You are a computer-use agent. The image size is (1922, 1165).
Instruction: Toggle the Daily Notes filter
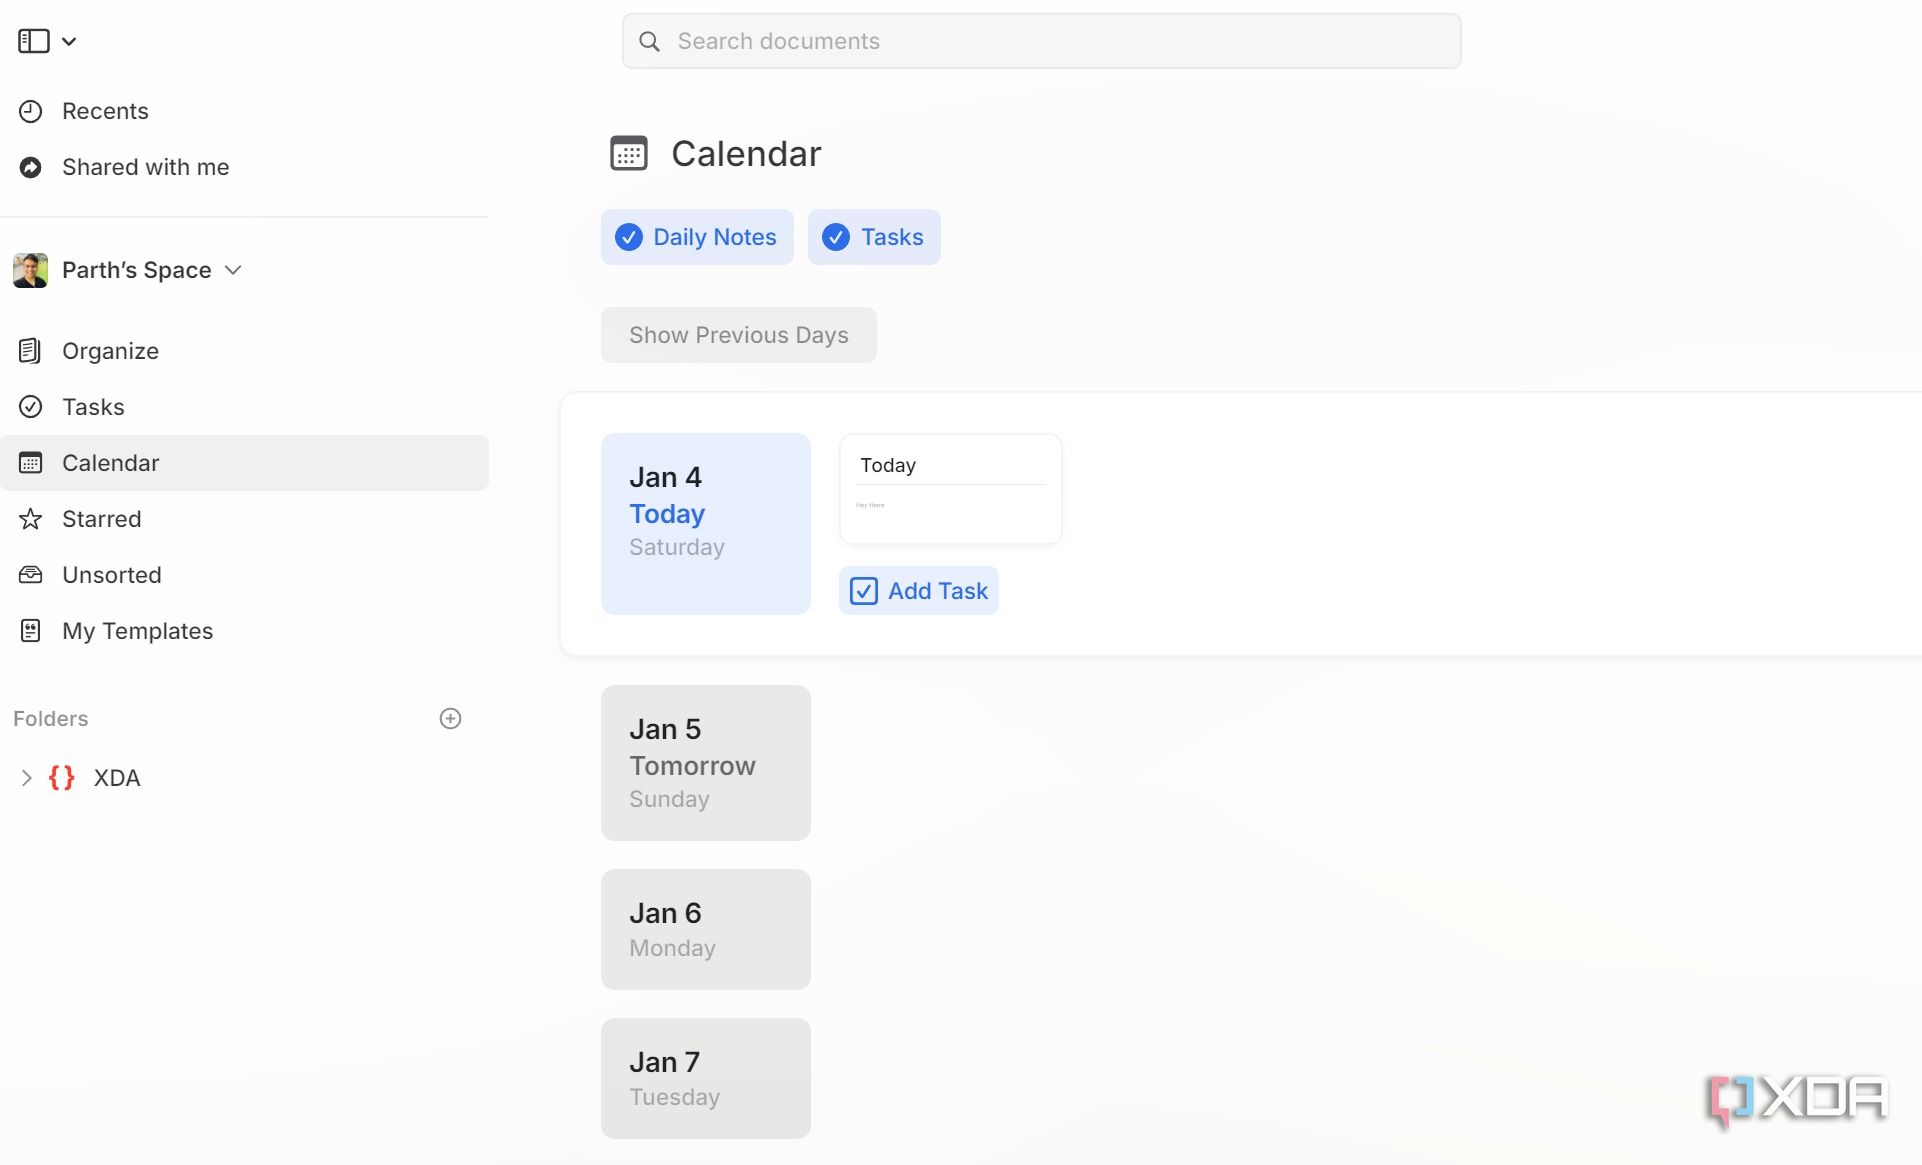click(x=697, y=237)
